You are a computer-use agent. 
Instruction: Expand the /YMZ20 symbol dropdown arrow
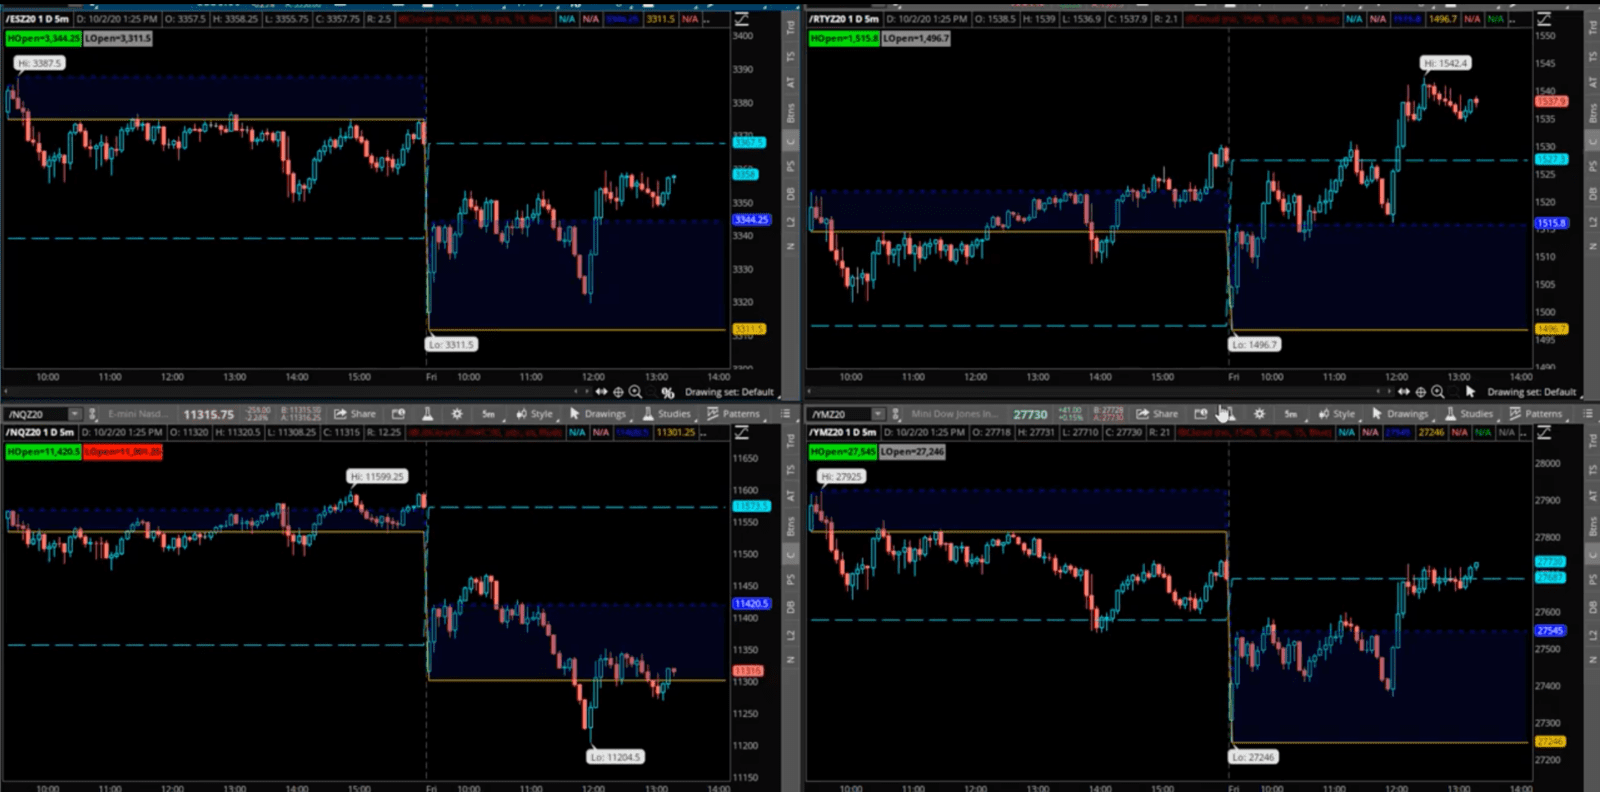pos(877,414)
